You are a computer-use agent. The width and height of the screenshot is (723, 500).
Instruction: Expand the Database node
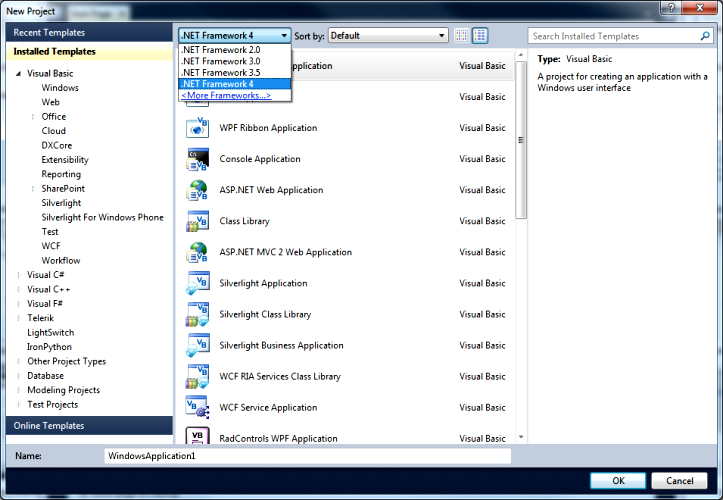19,376
